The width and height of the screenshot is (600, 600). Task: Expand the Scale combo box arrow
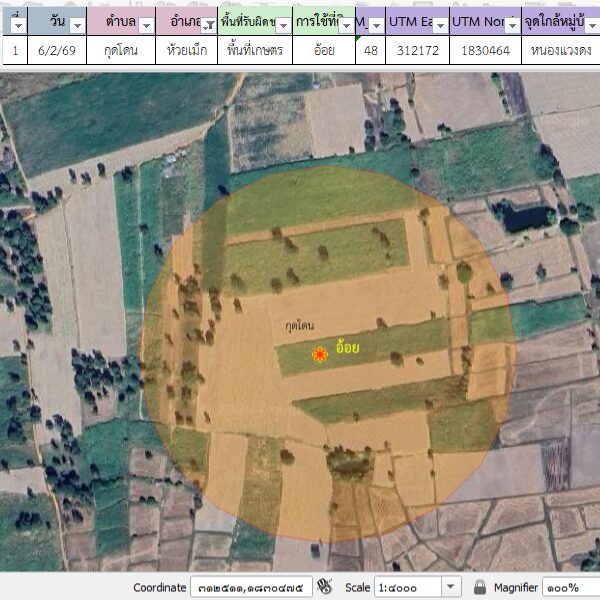click(x=450, y=587)
